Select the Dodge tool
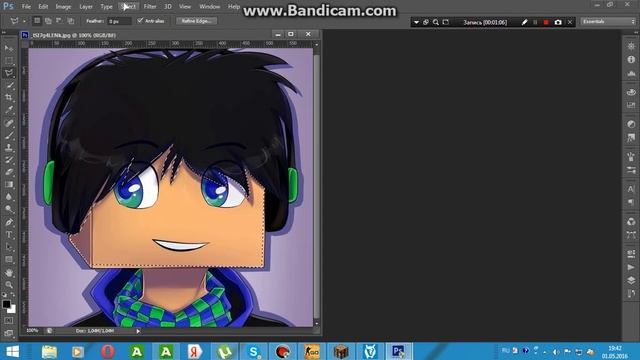This screenshot has height=360, width=640. (x=9, y=209)
